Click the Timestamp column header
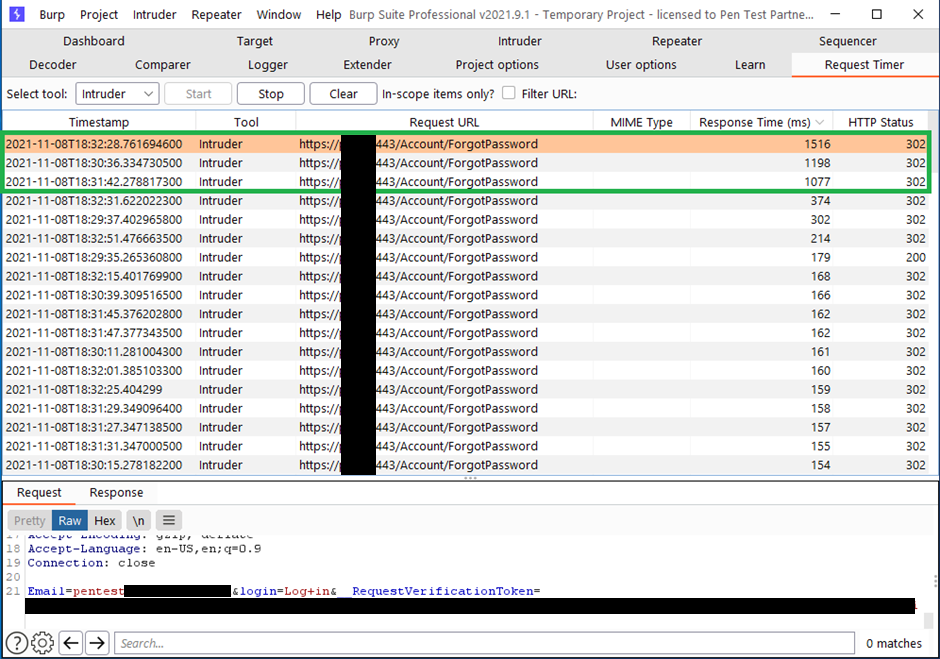 coord(99,122)
